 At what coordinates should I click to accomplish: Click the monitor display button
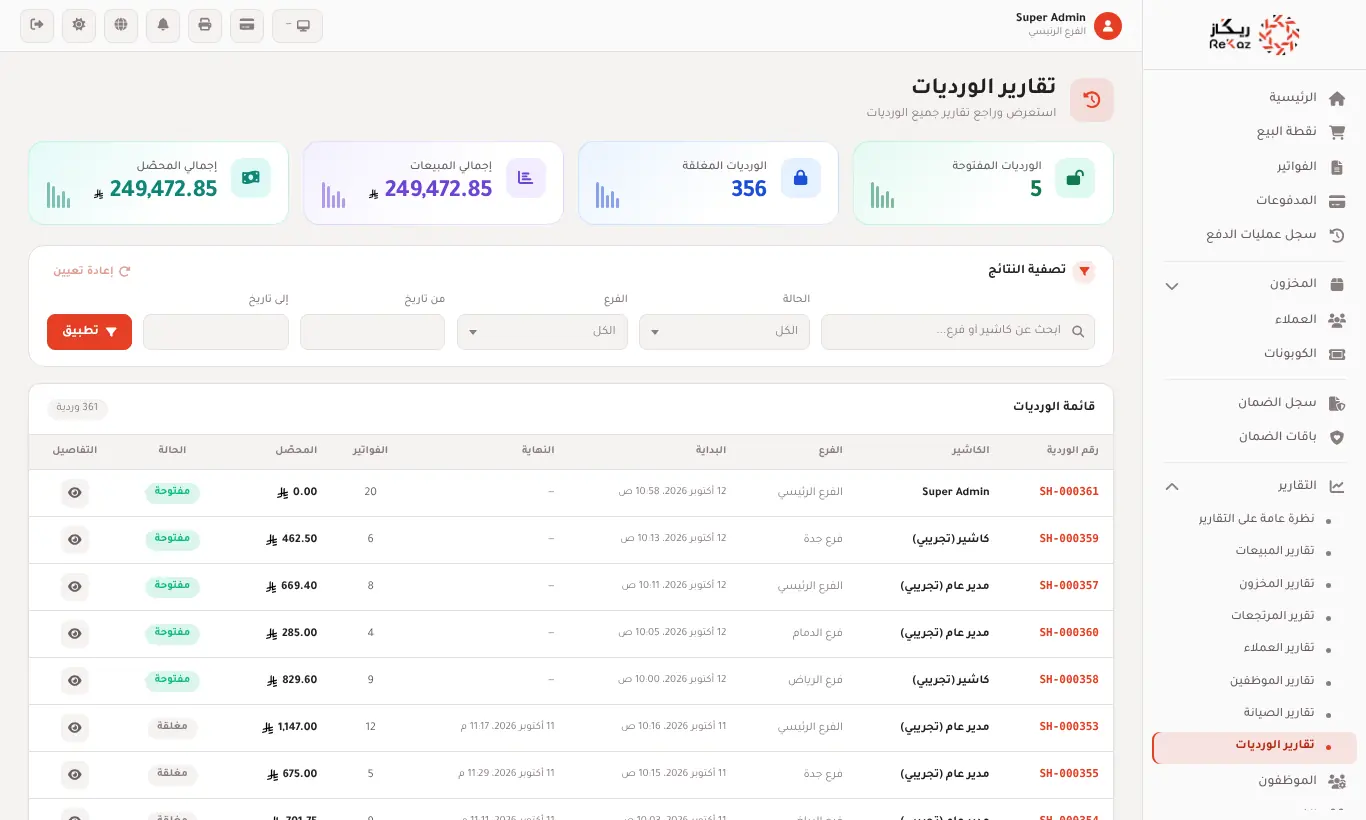point(297,25)
